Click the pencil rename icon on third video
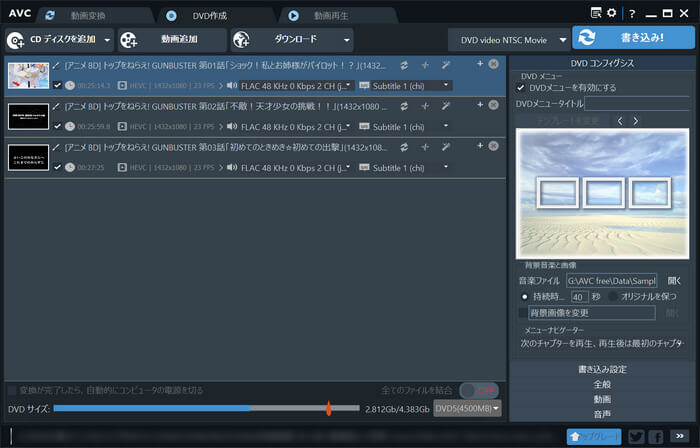The height and width of the screenshot is (448, 700). tap(57, 148)
